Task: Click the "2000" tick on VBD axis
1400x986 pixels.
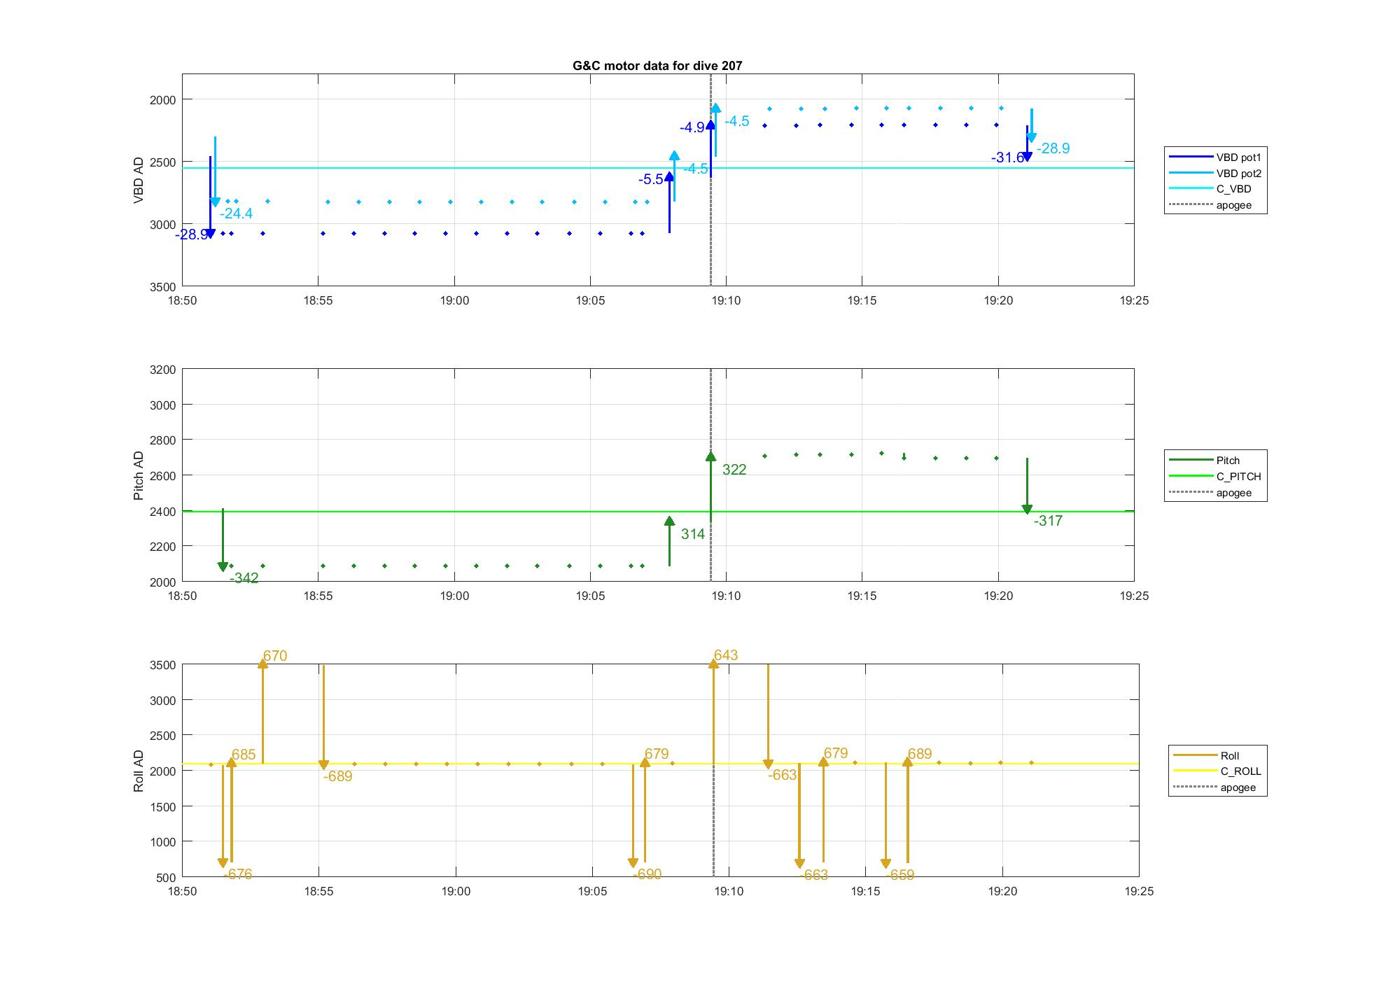Action: click(162, 100)
